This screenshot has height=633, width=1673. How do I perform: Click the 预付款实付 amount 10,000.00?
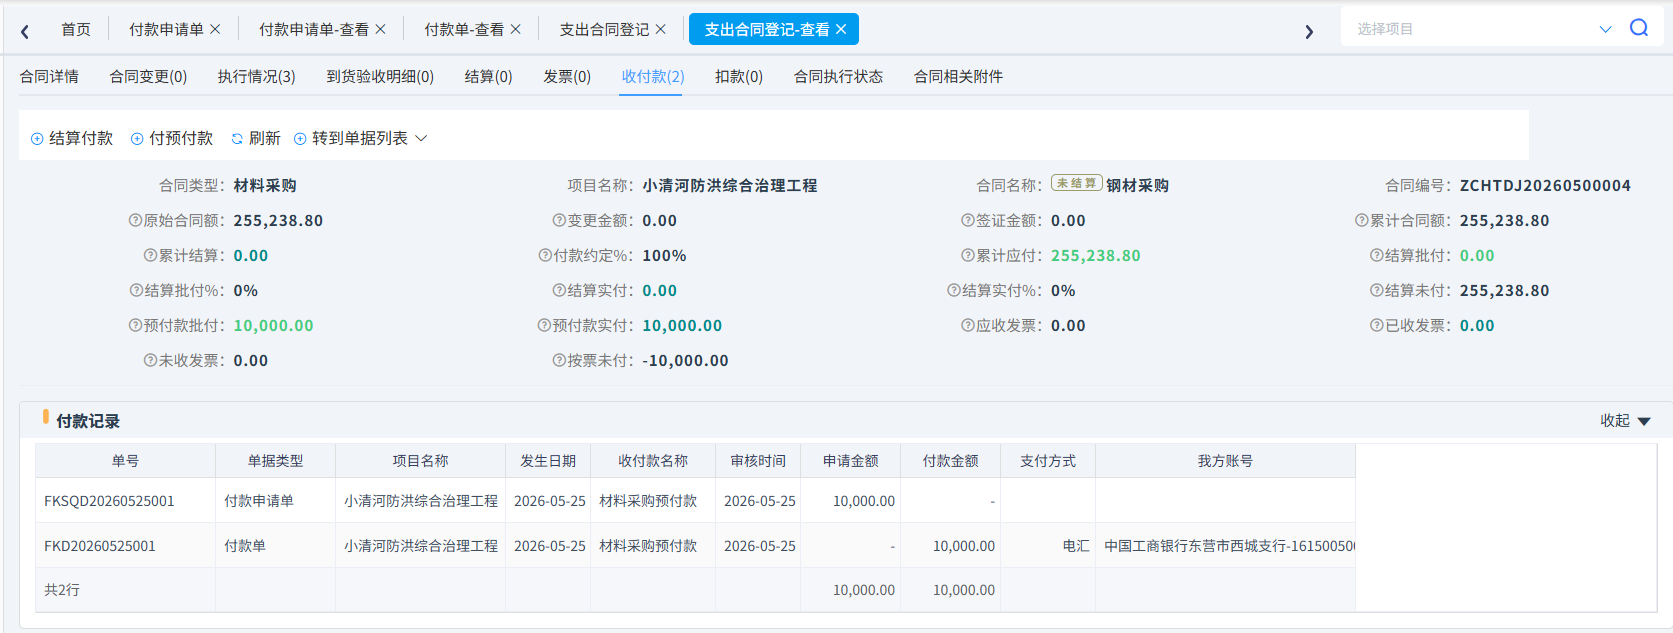point(682,325)
